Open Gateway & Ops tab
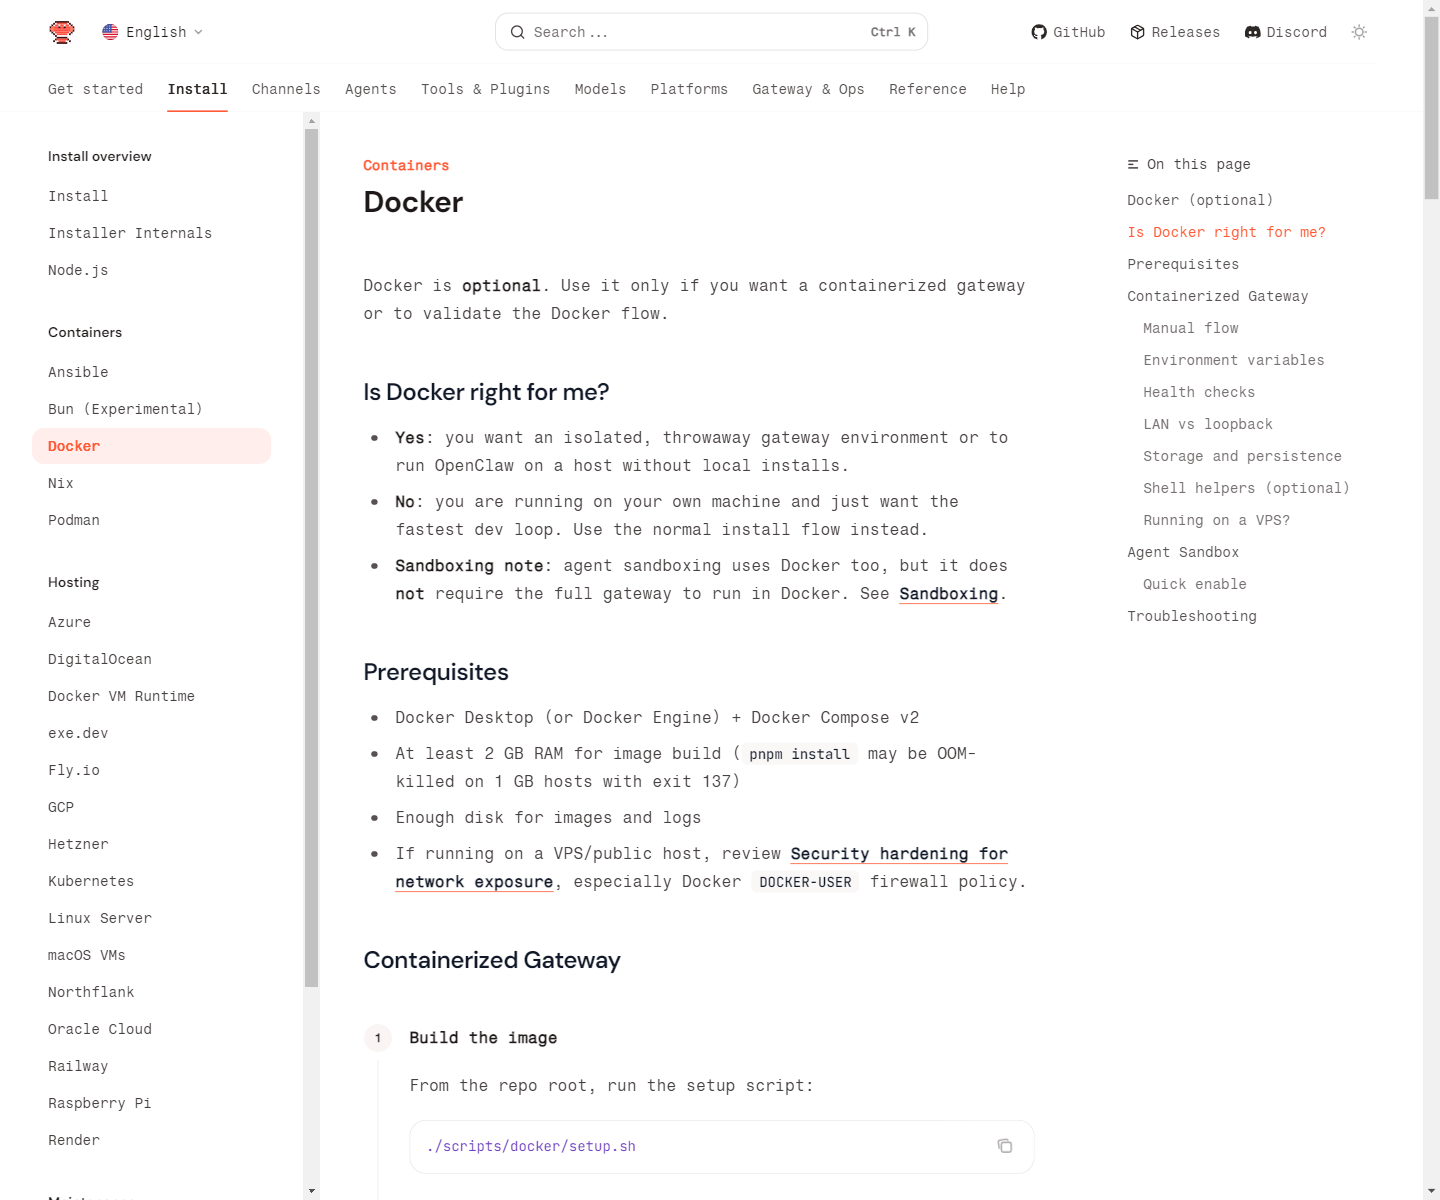This screenshot has height=1200, width=1440. (x=808, y=89)
